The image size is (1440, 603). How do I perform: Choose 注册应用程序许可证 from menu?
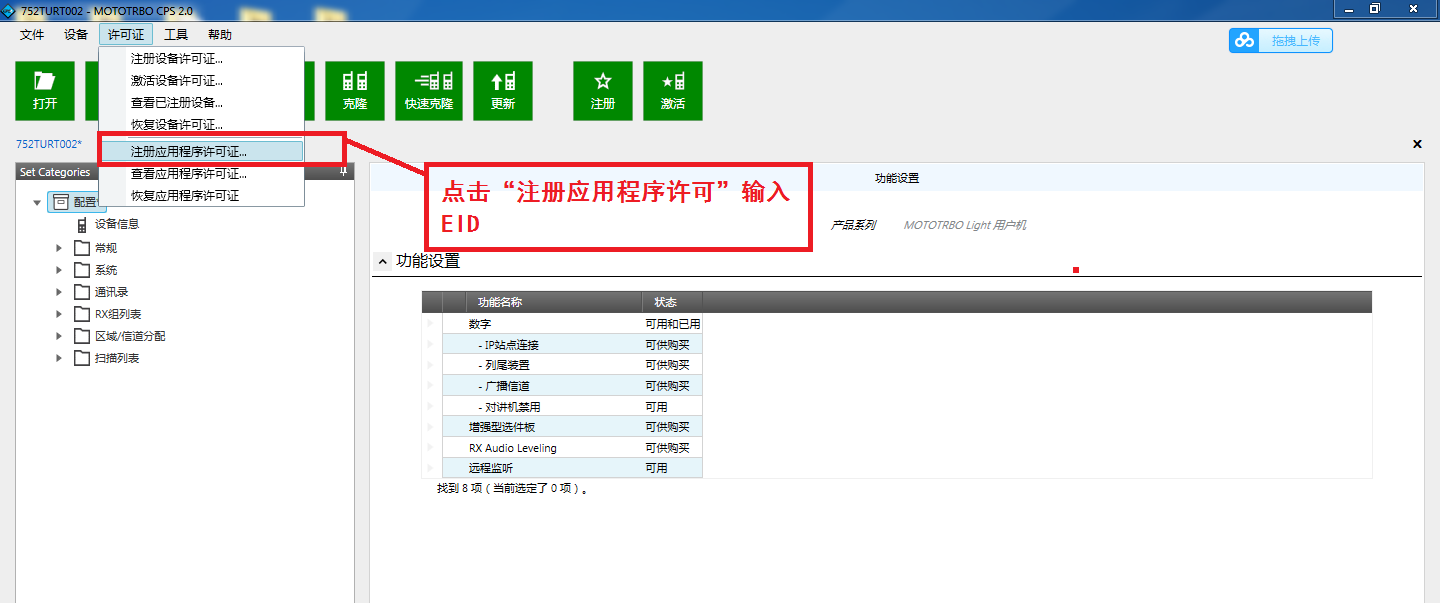click(x=188, y=152)
